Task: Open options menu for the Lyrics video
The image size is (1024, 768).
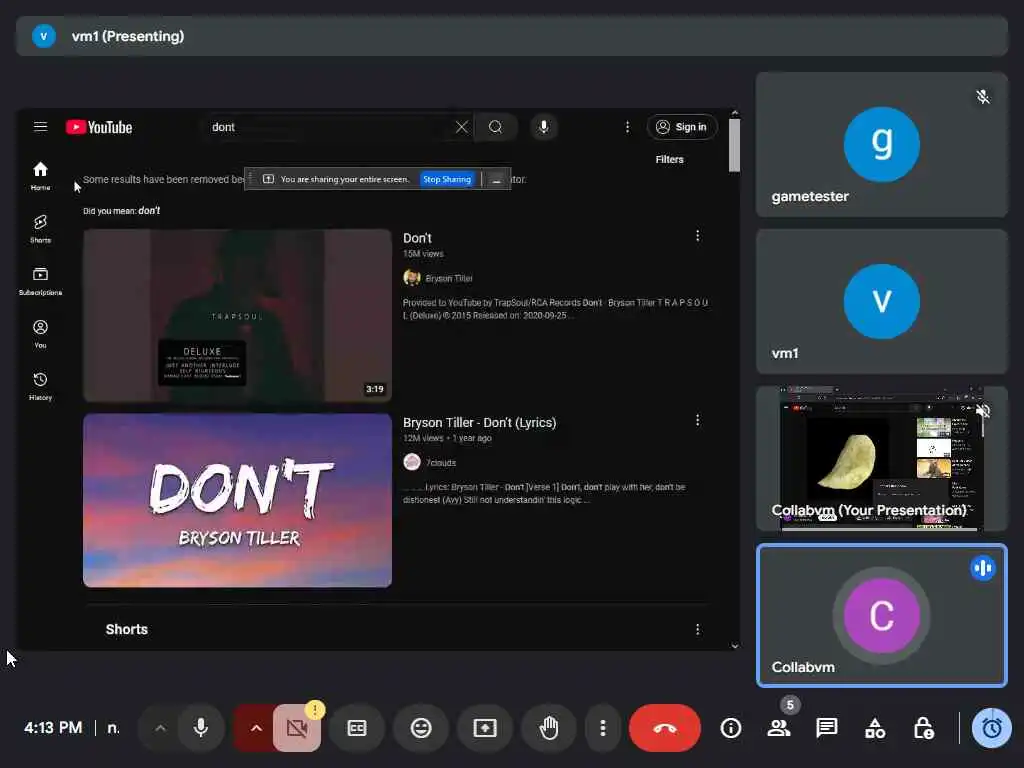Action: (x=697, y=420)
